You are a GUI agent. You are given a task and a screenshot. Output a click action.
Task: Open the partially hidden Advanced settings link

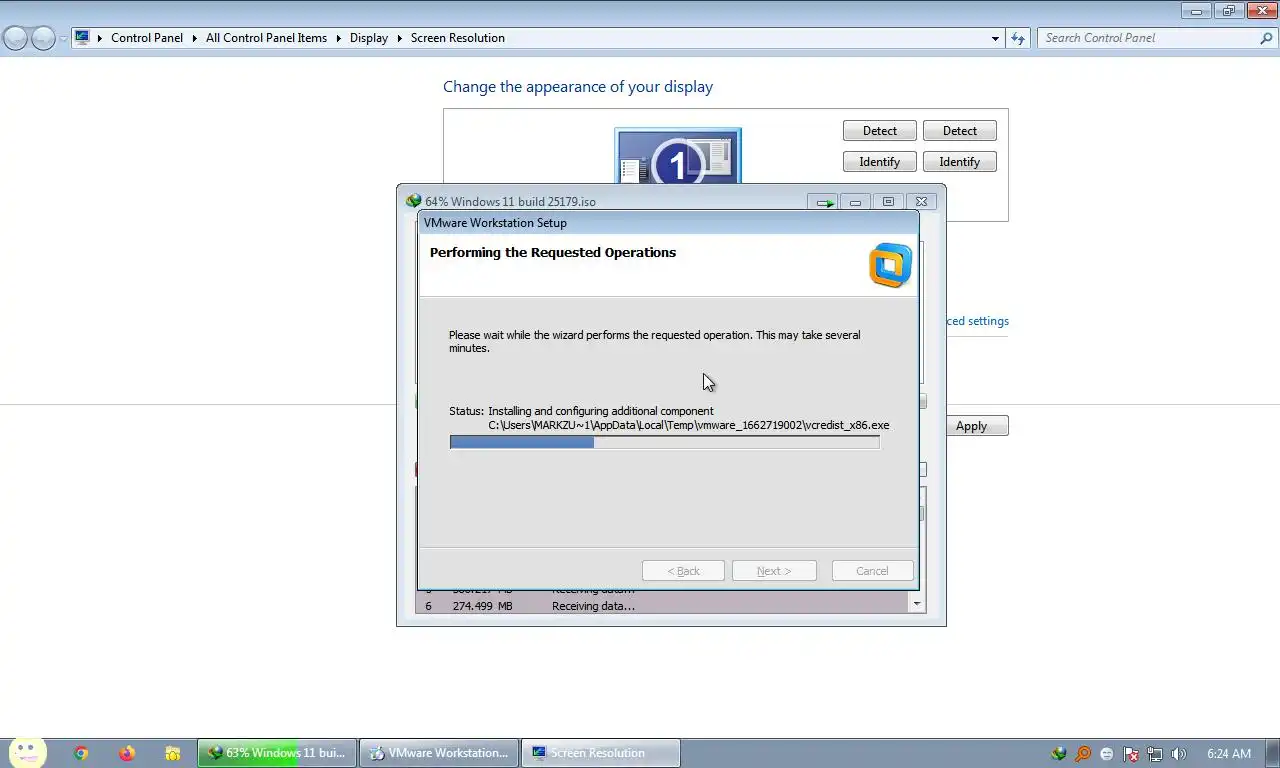[977, 321]
